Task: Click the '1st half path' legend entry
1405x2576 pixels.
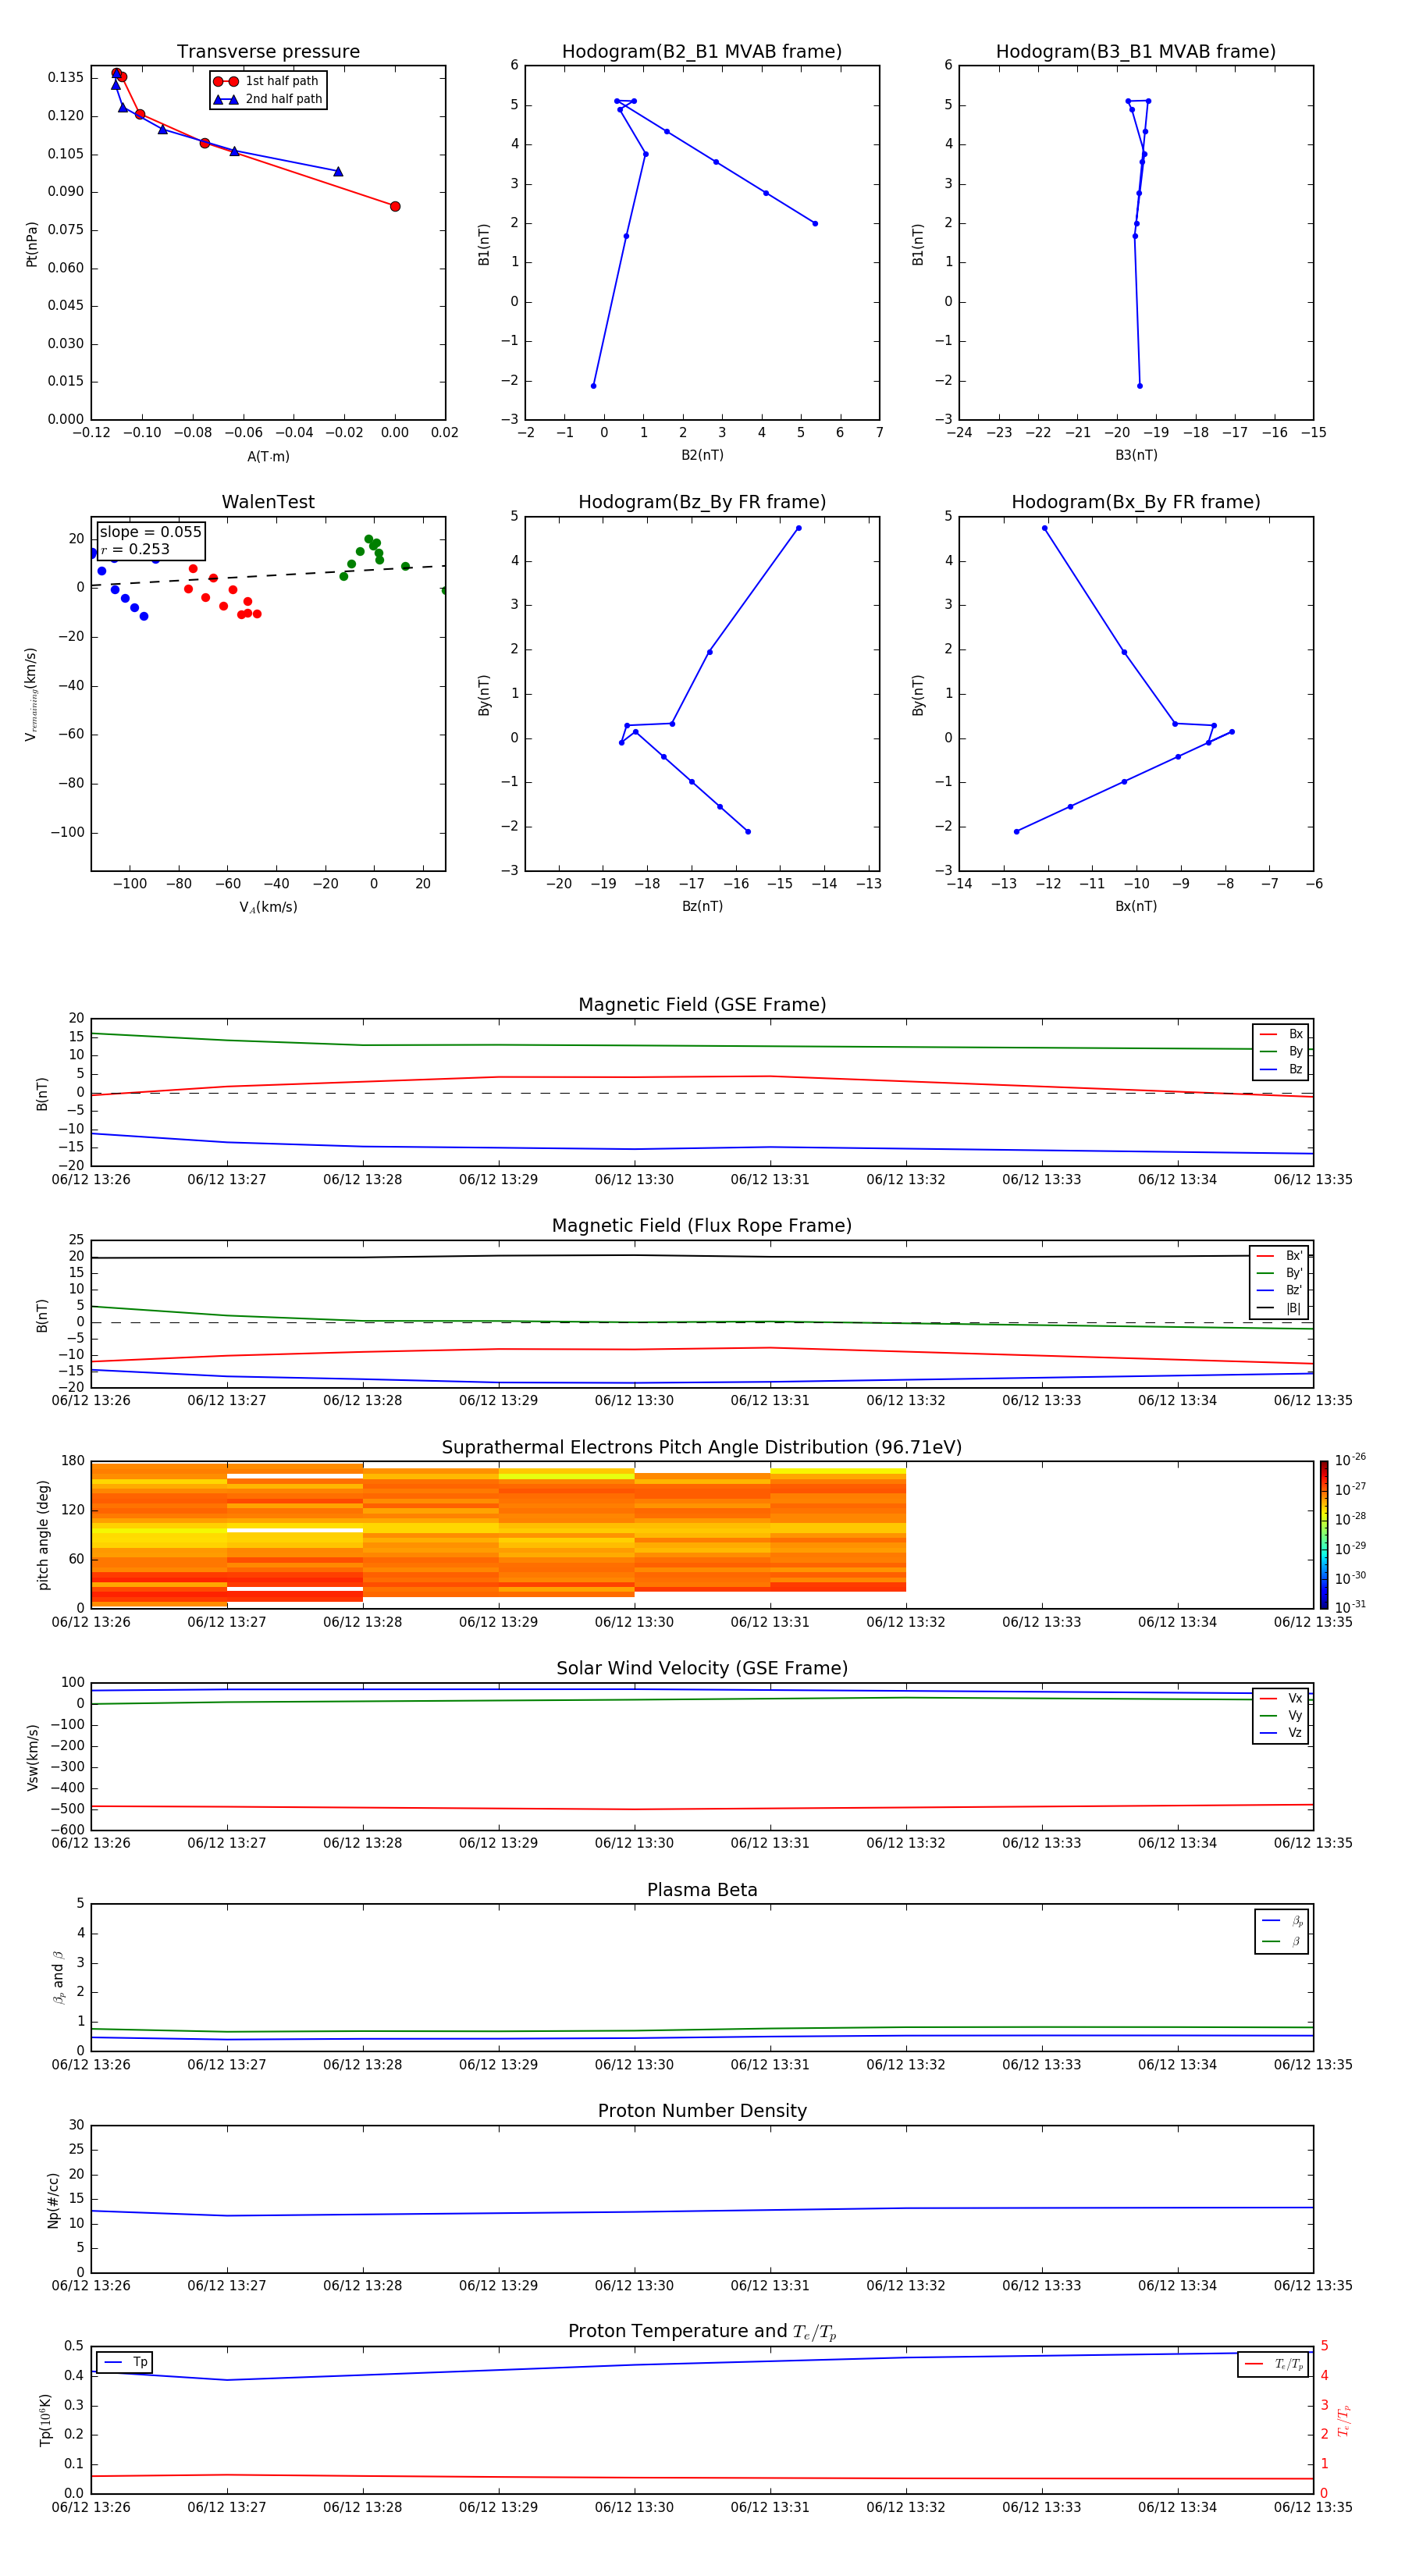Action: (x=267, y=81)
